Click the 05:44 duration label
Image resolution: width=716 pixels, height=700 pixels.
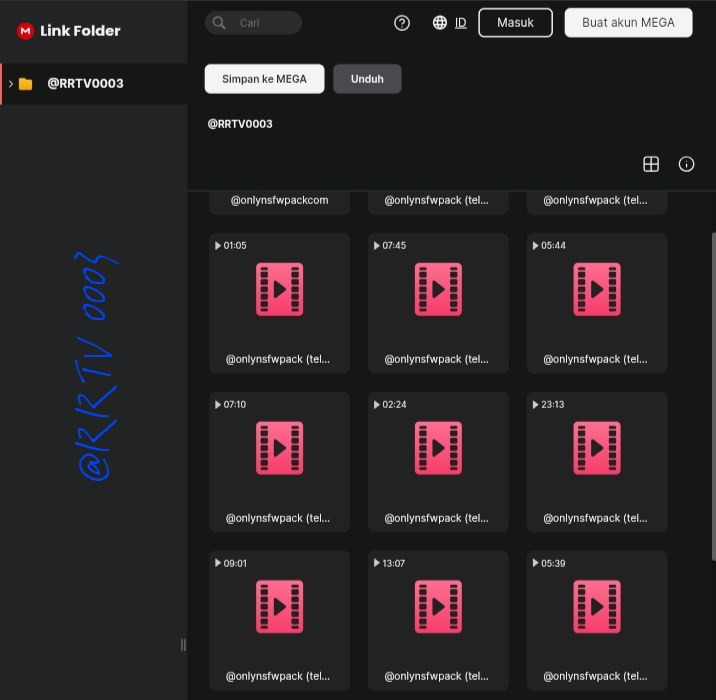tap(553, 246)
